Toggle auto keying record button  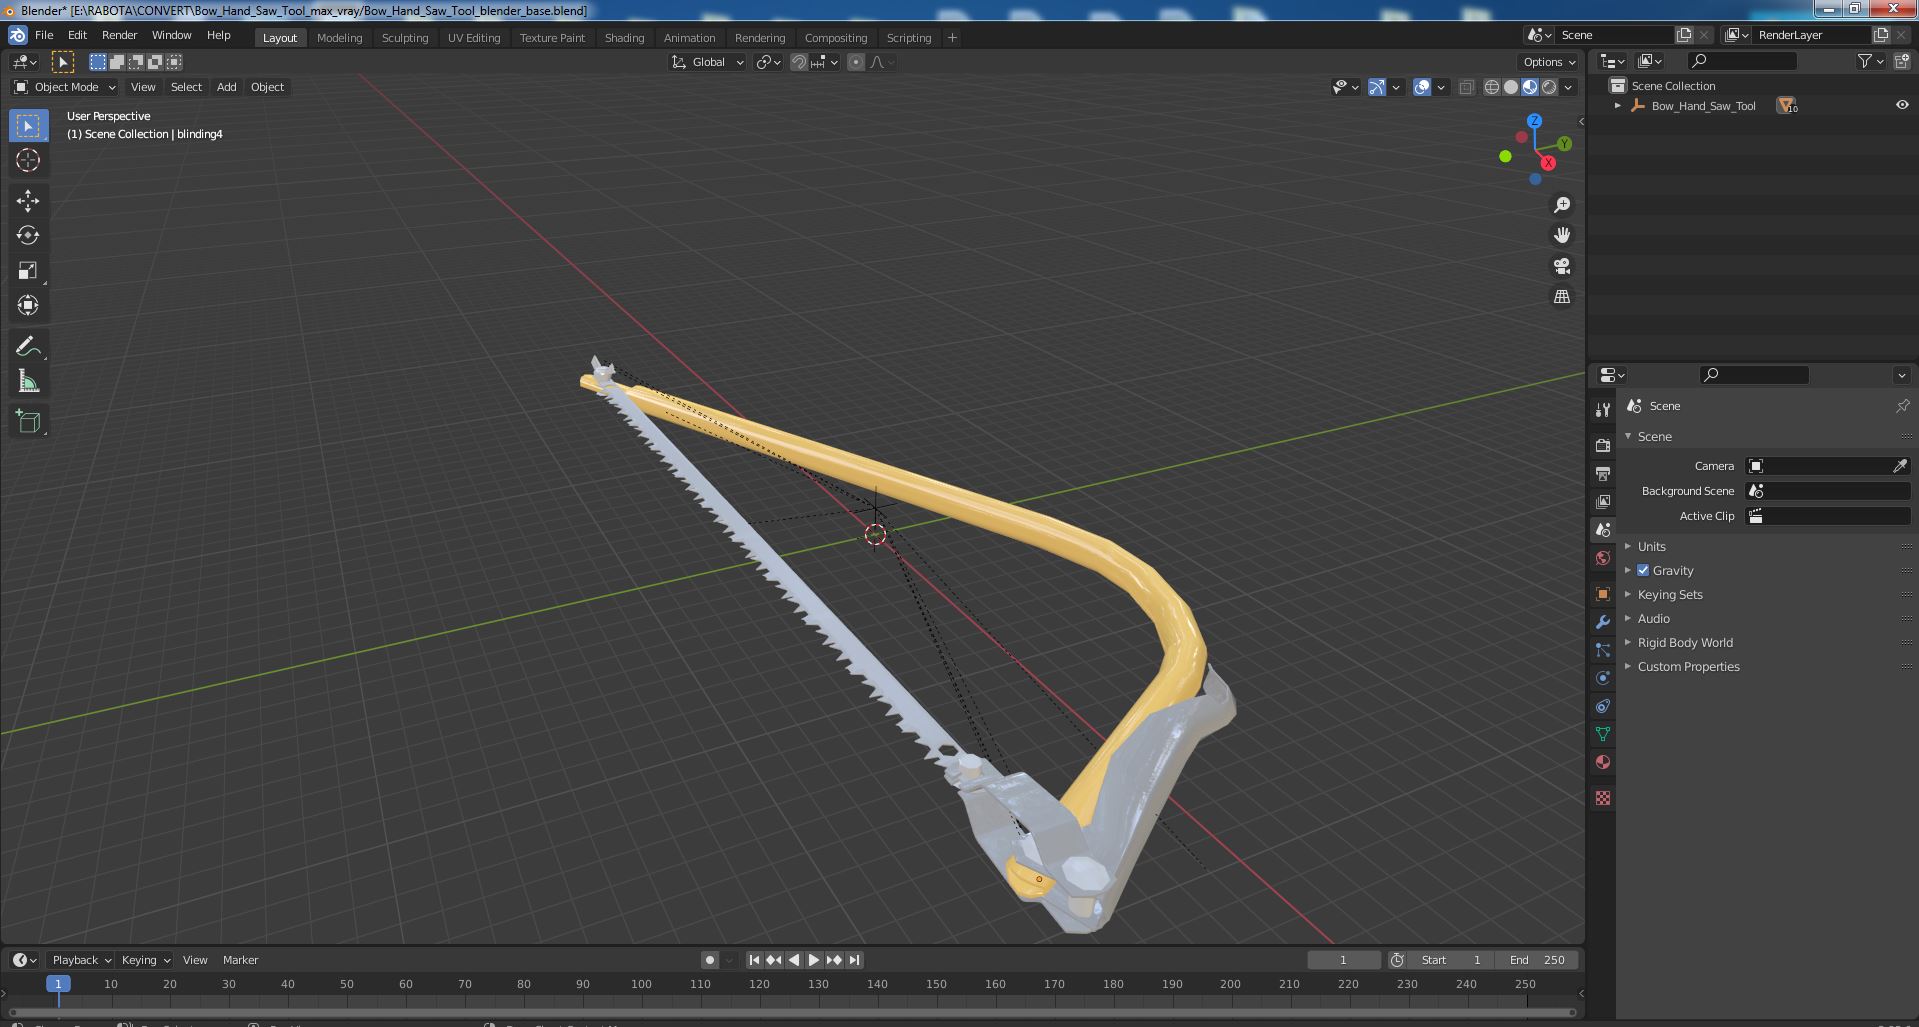(710, 960)
